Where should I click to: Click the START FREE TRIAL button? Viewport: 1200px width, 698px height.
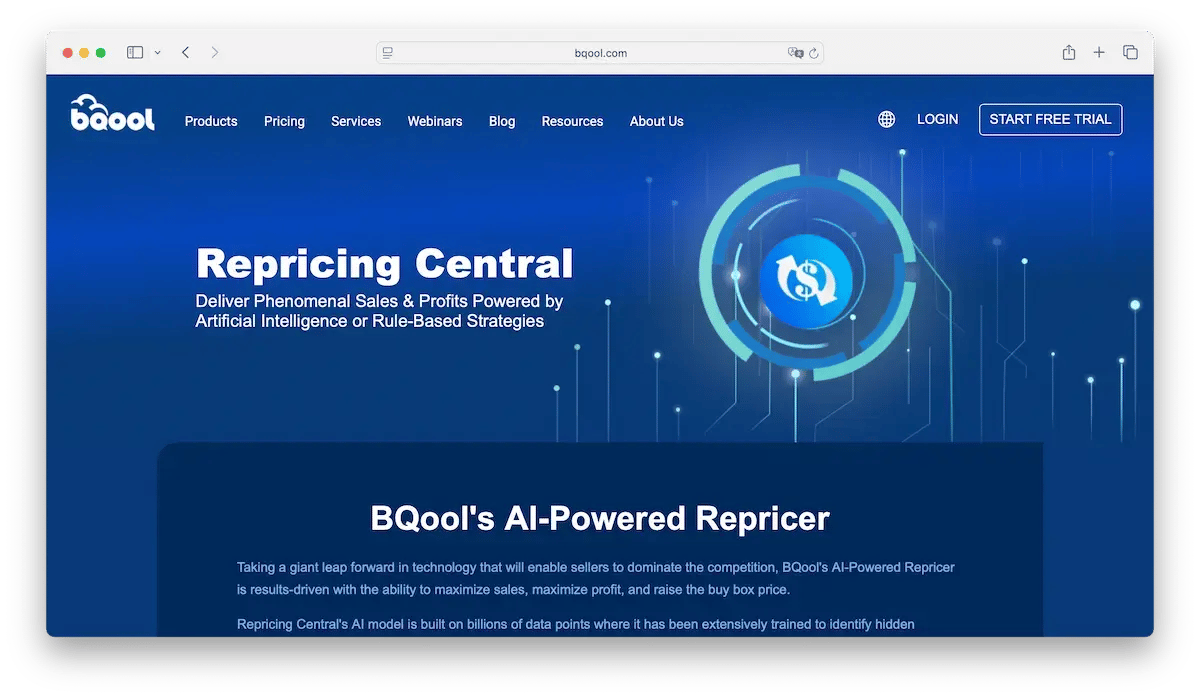(x=1050, y=119)
